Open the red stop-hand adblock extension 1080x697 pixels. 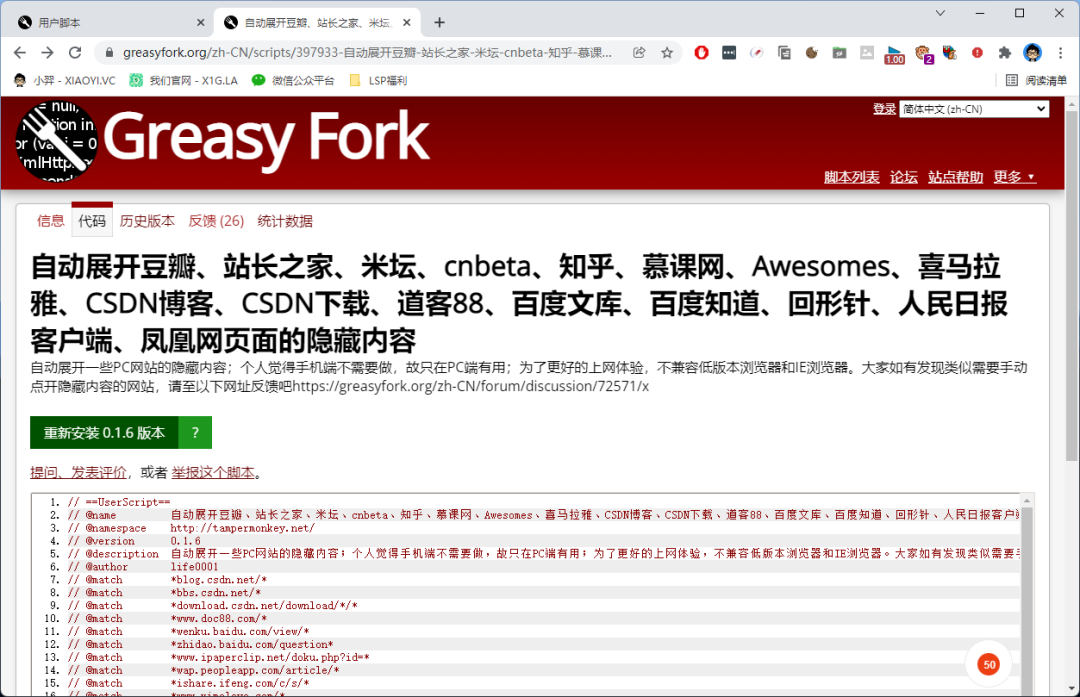(701, 52)
